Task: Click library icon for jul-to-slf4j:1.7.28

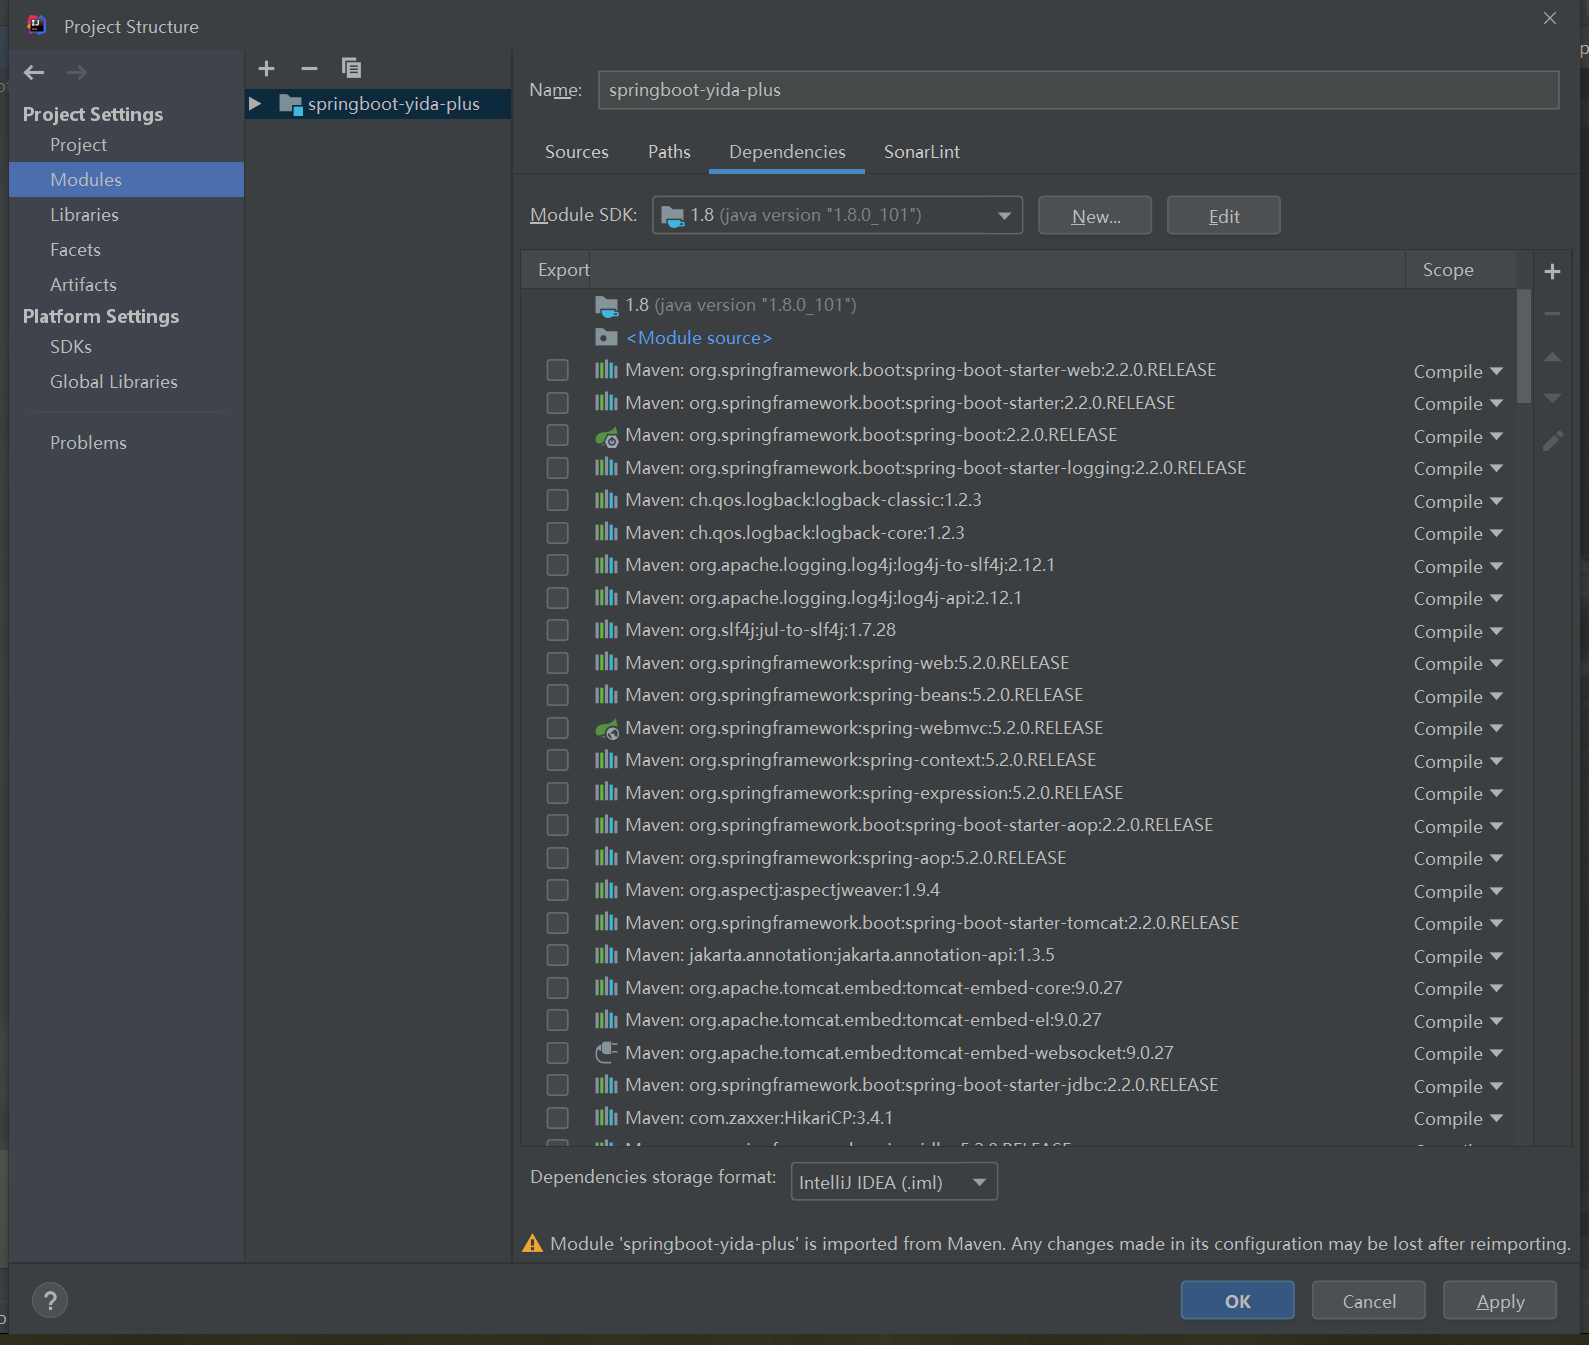Action: tap(606, 630)
